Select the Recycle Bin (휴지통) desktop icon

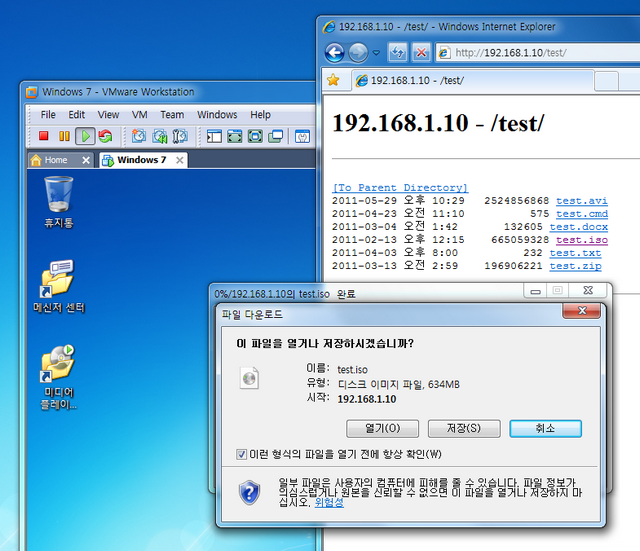tap(59, 202)
